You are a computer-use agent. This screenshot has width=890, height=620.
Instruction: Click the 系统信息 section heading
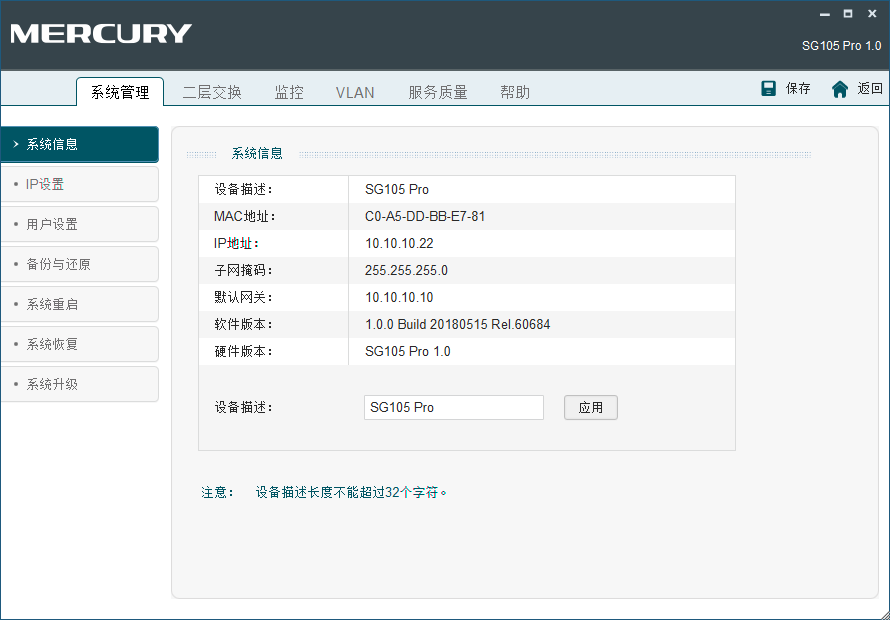pos(257,153)
